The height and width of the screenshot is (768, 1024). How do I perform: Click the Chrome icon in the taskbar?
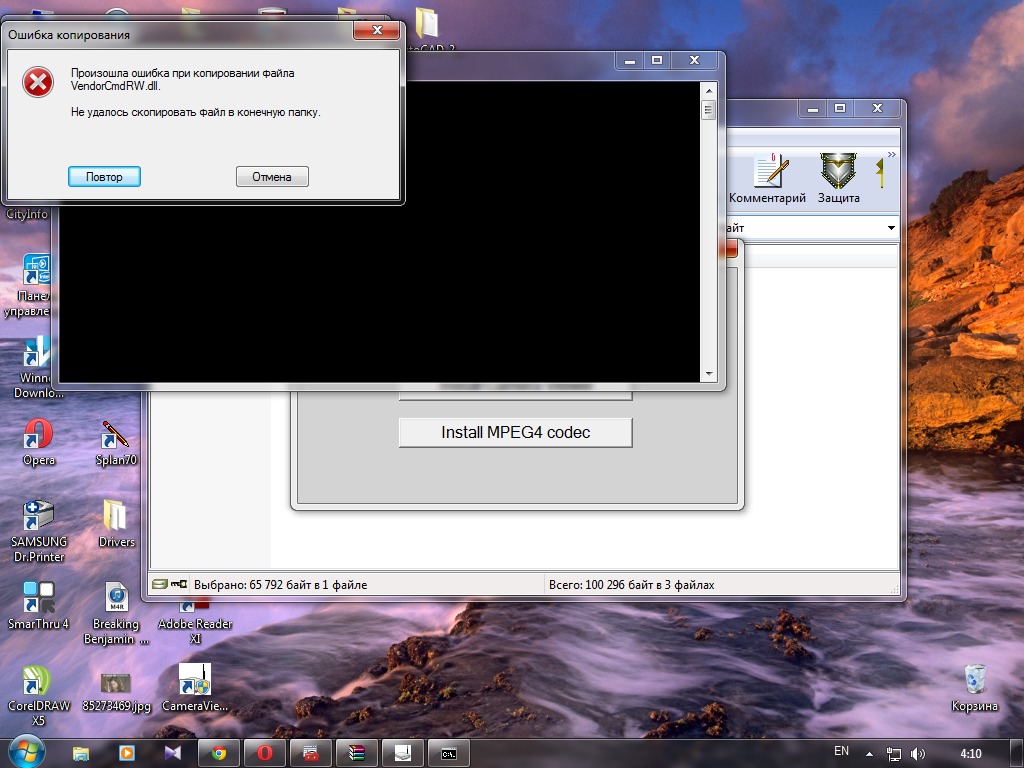tap(219, 753)
